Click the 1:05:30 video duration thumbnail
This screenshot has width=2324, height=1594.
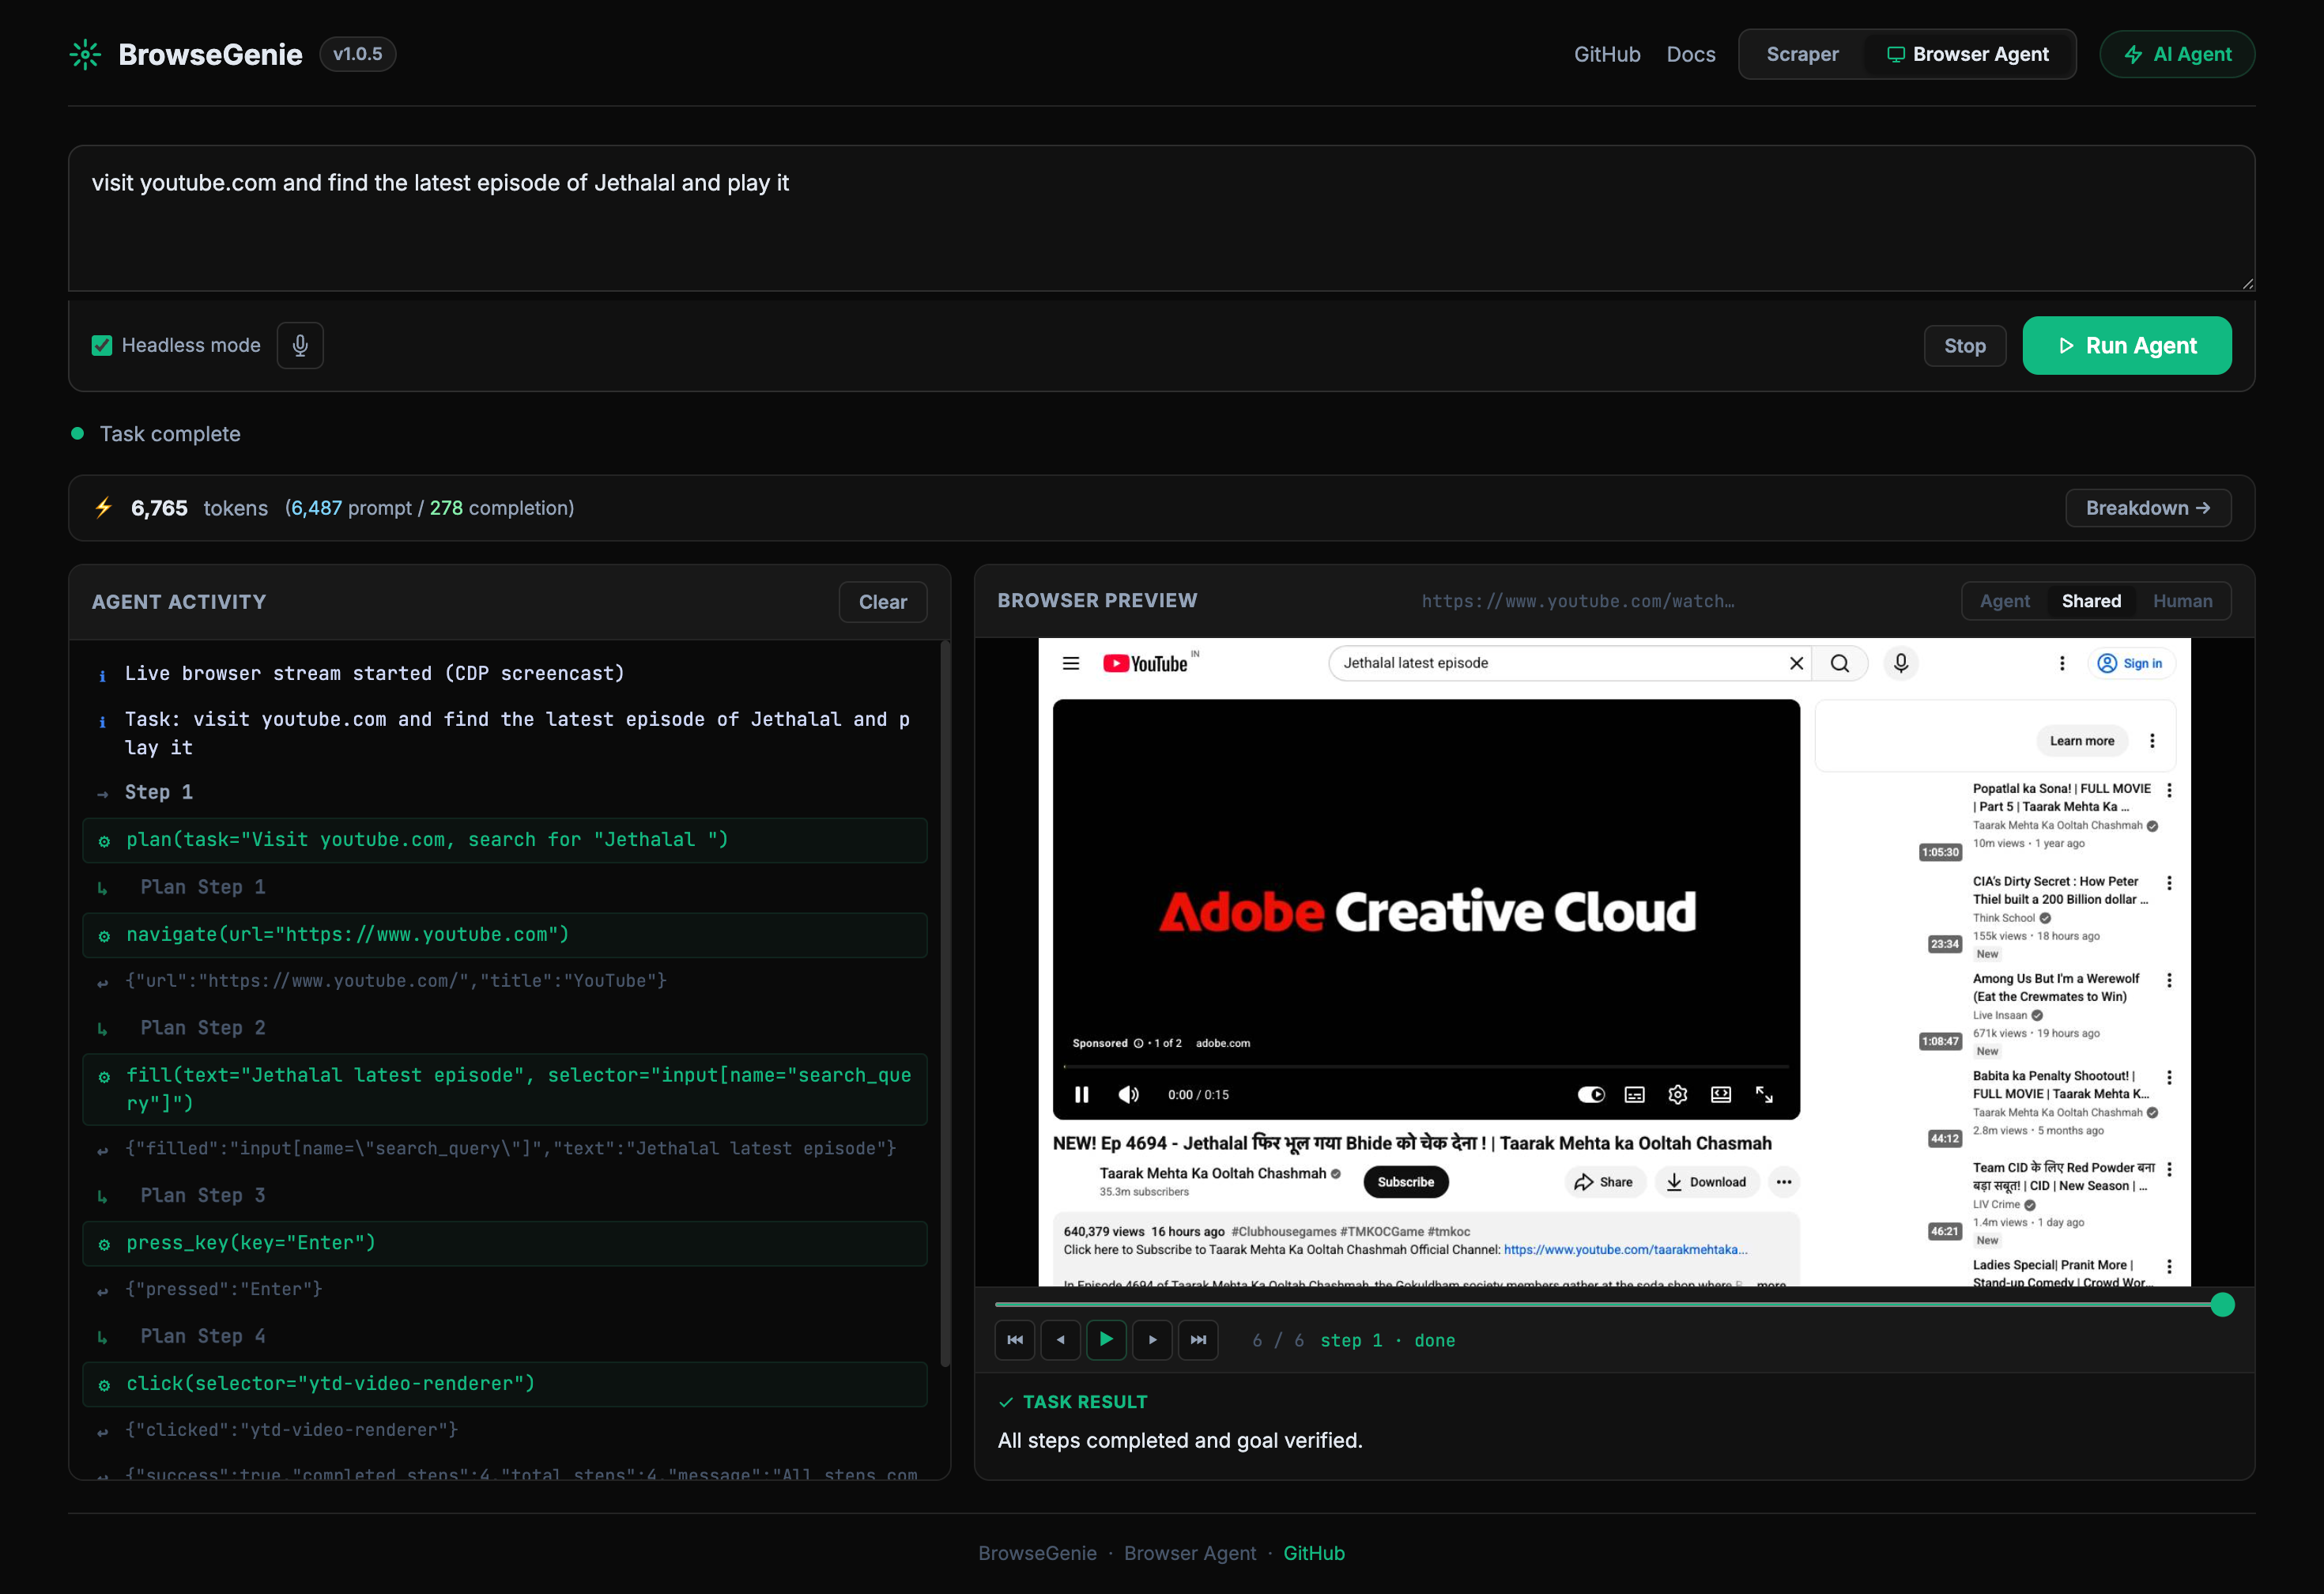click(1939, 852)
